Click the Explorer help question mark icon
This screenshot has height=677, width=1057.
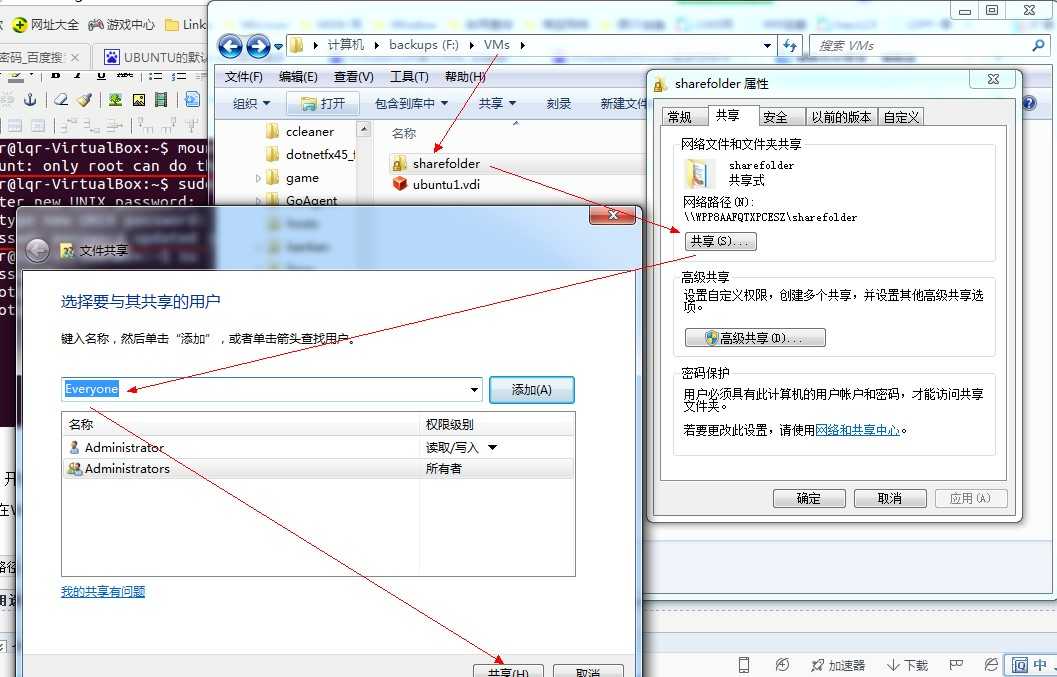click(1029, 103)
